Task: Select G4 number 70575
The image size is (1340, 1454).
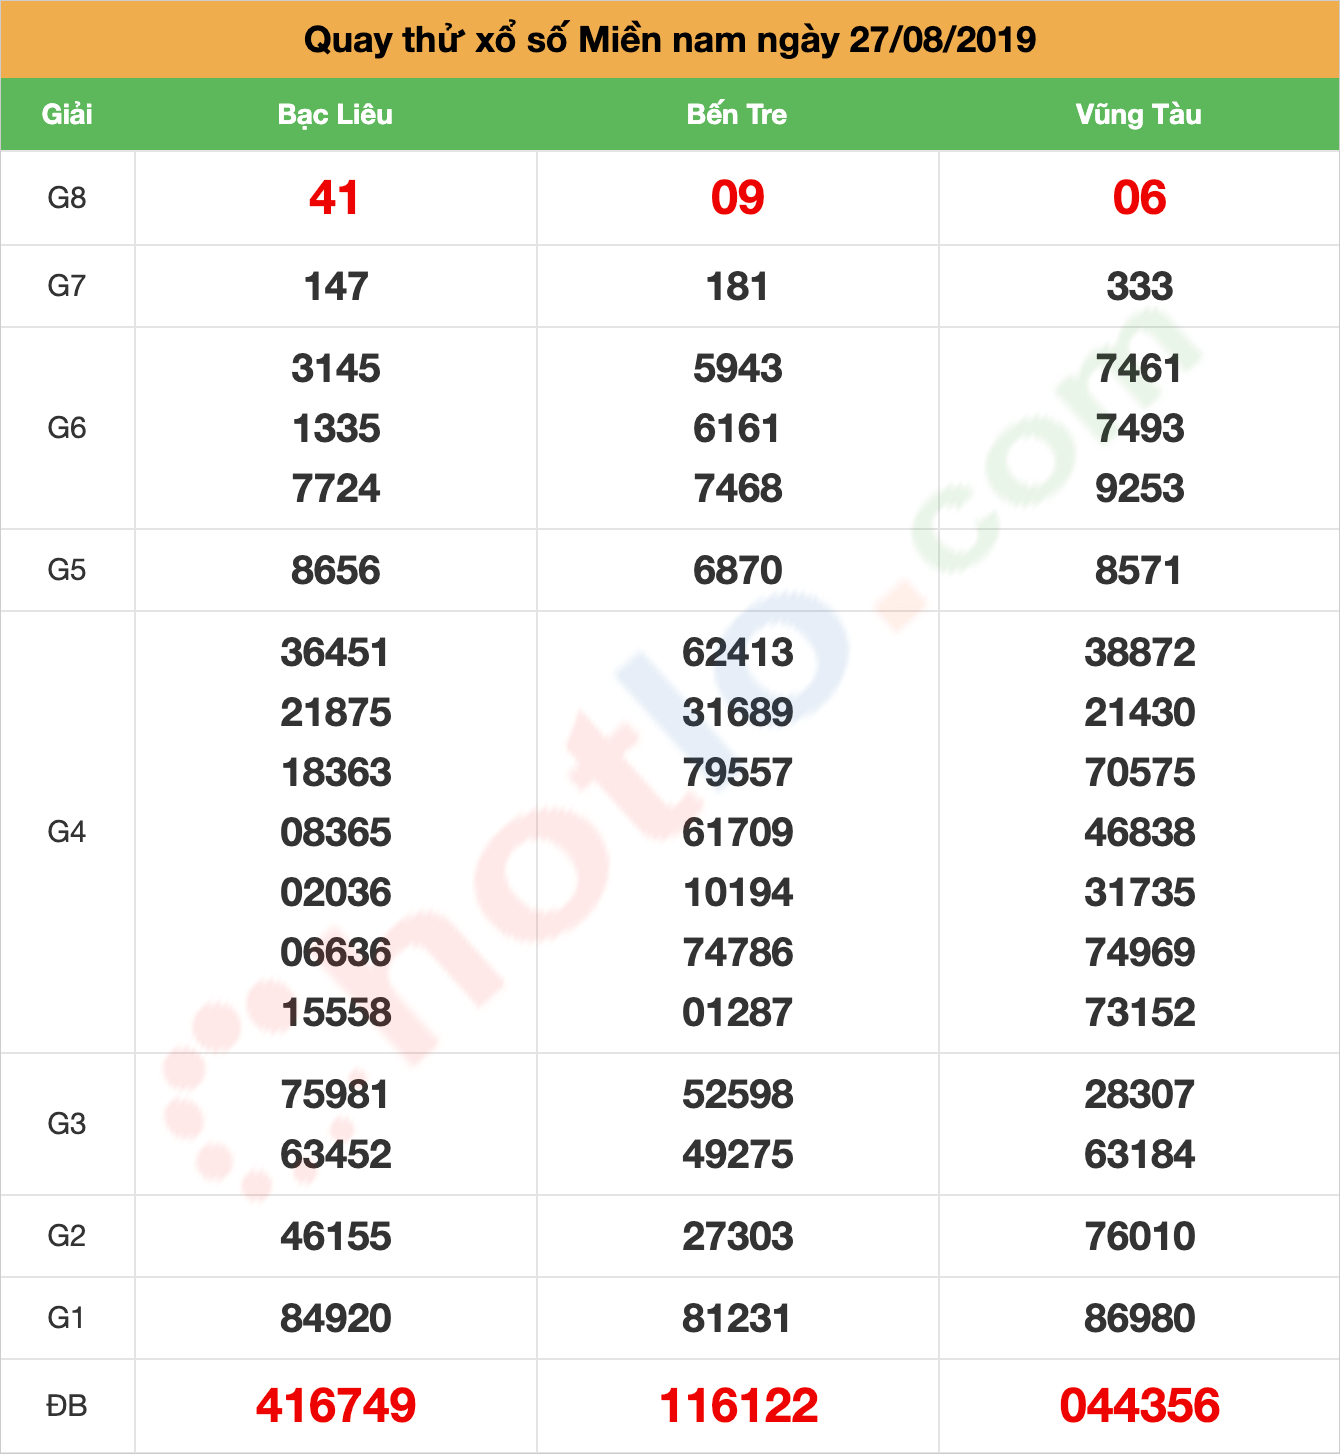Action: tap(1140, 773)
